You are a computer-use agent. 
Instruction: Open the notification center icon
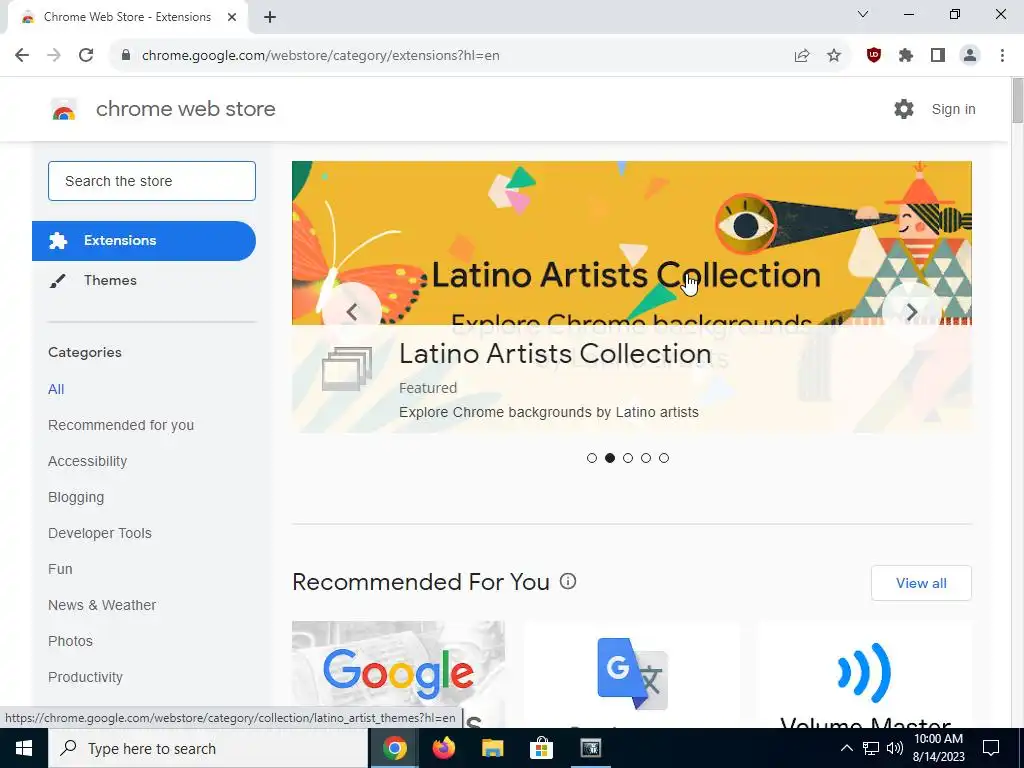coord(991,748)
